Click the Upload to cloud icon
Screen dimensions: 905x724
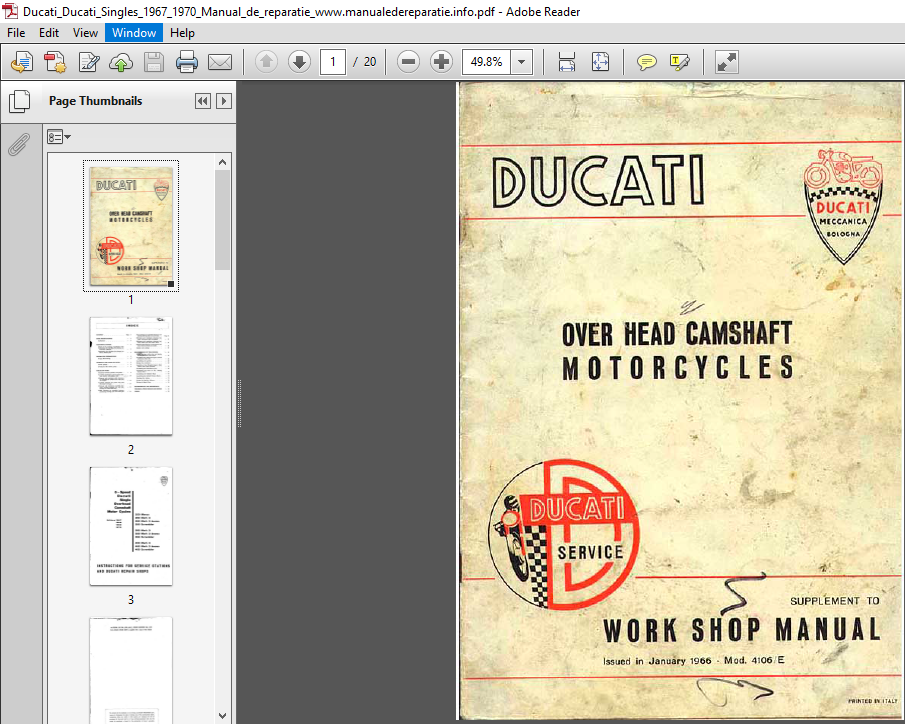[121, 62]
